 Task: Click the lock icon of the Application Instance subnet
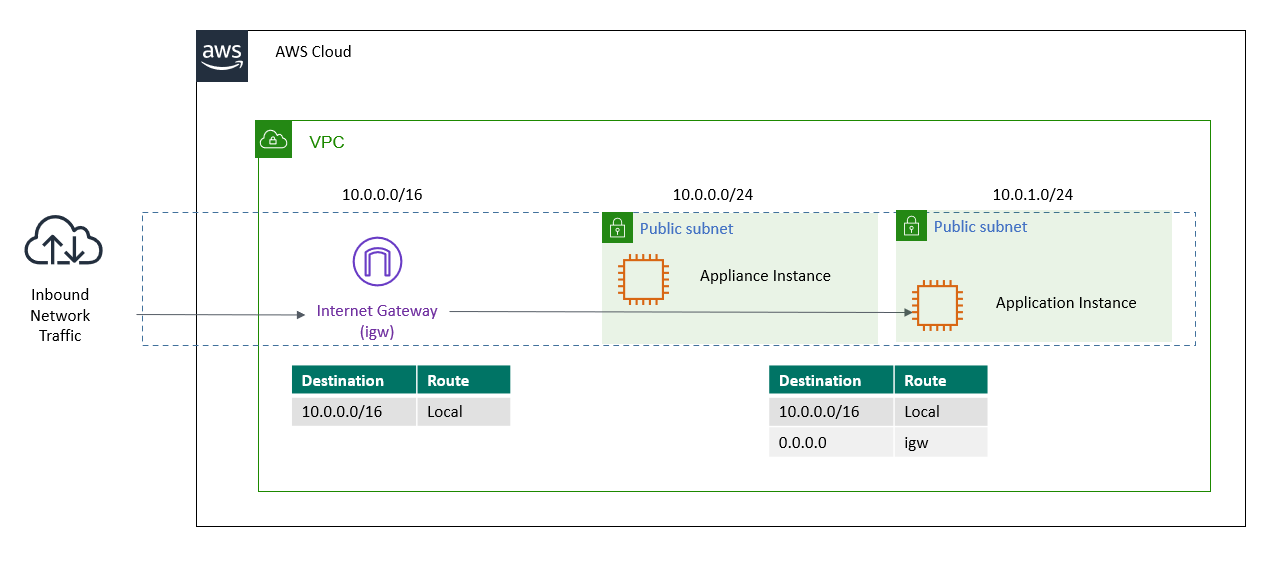pos(912,226)
